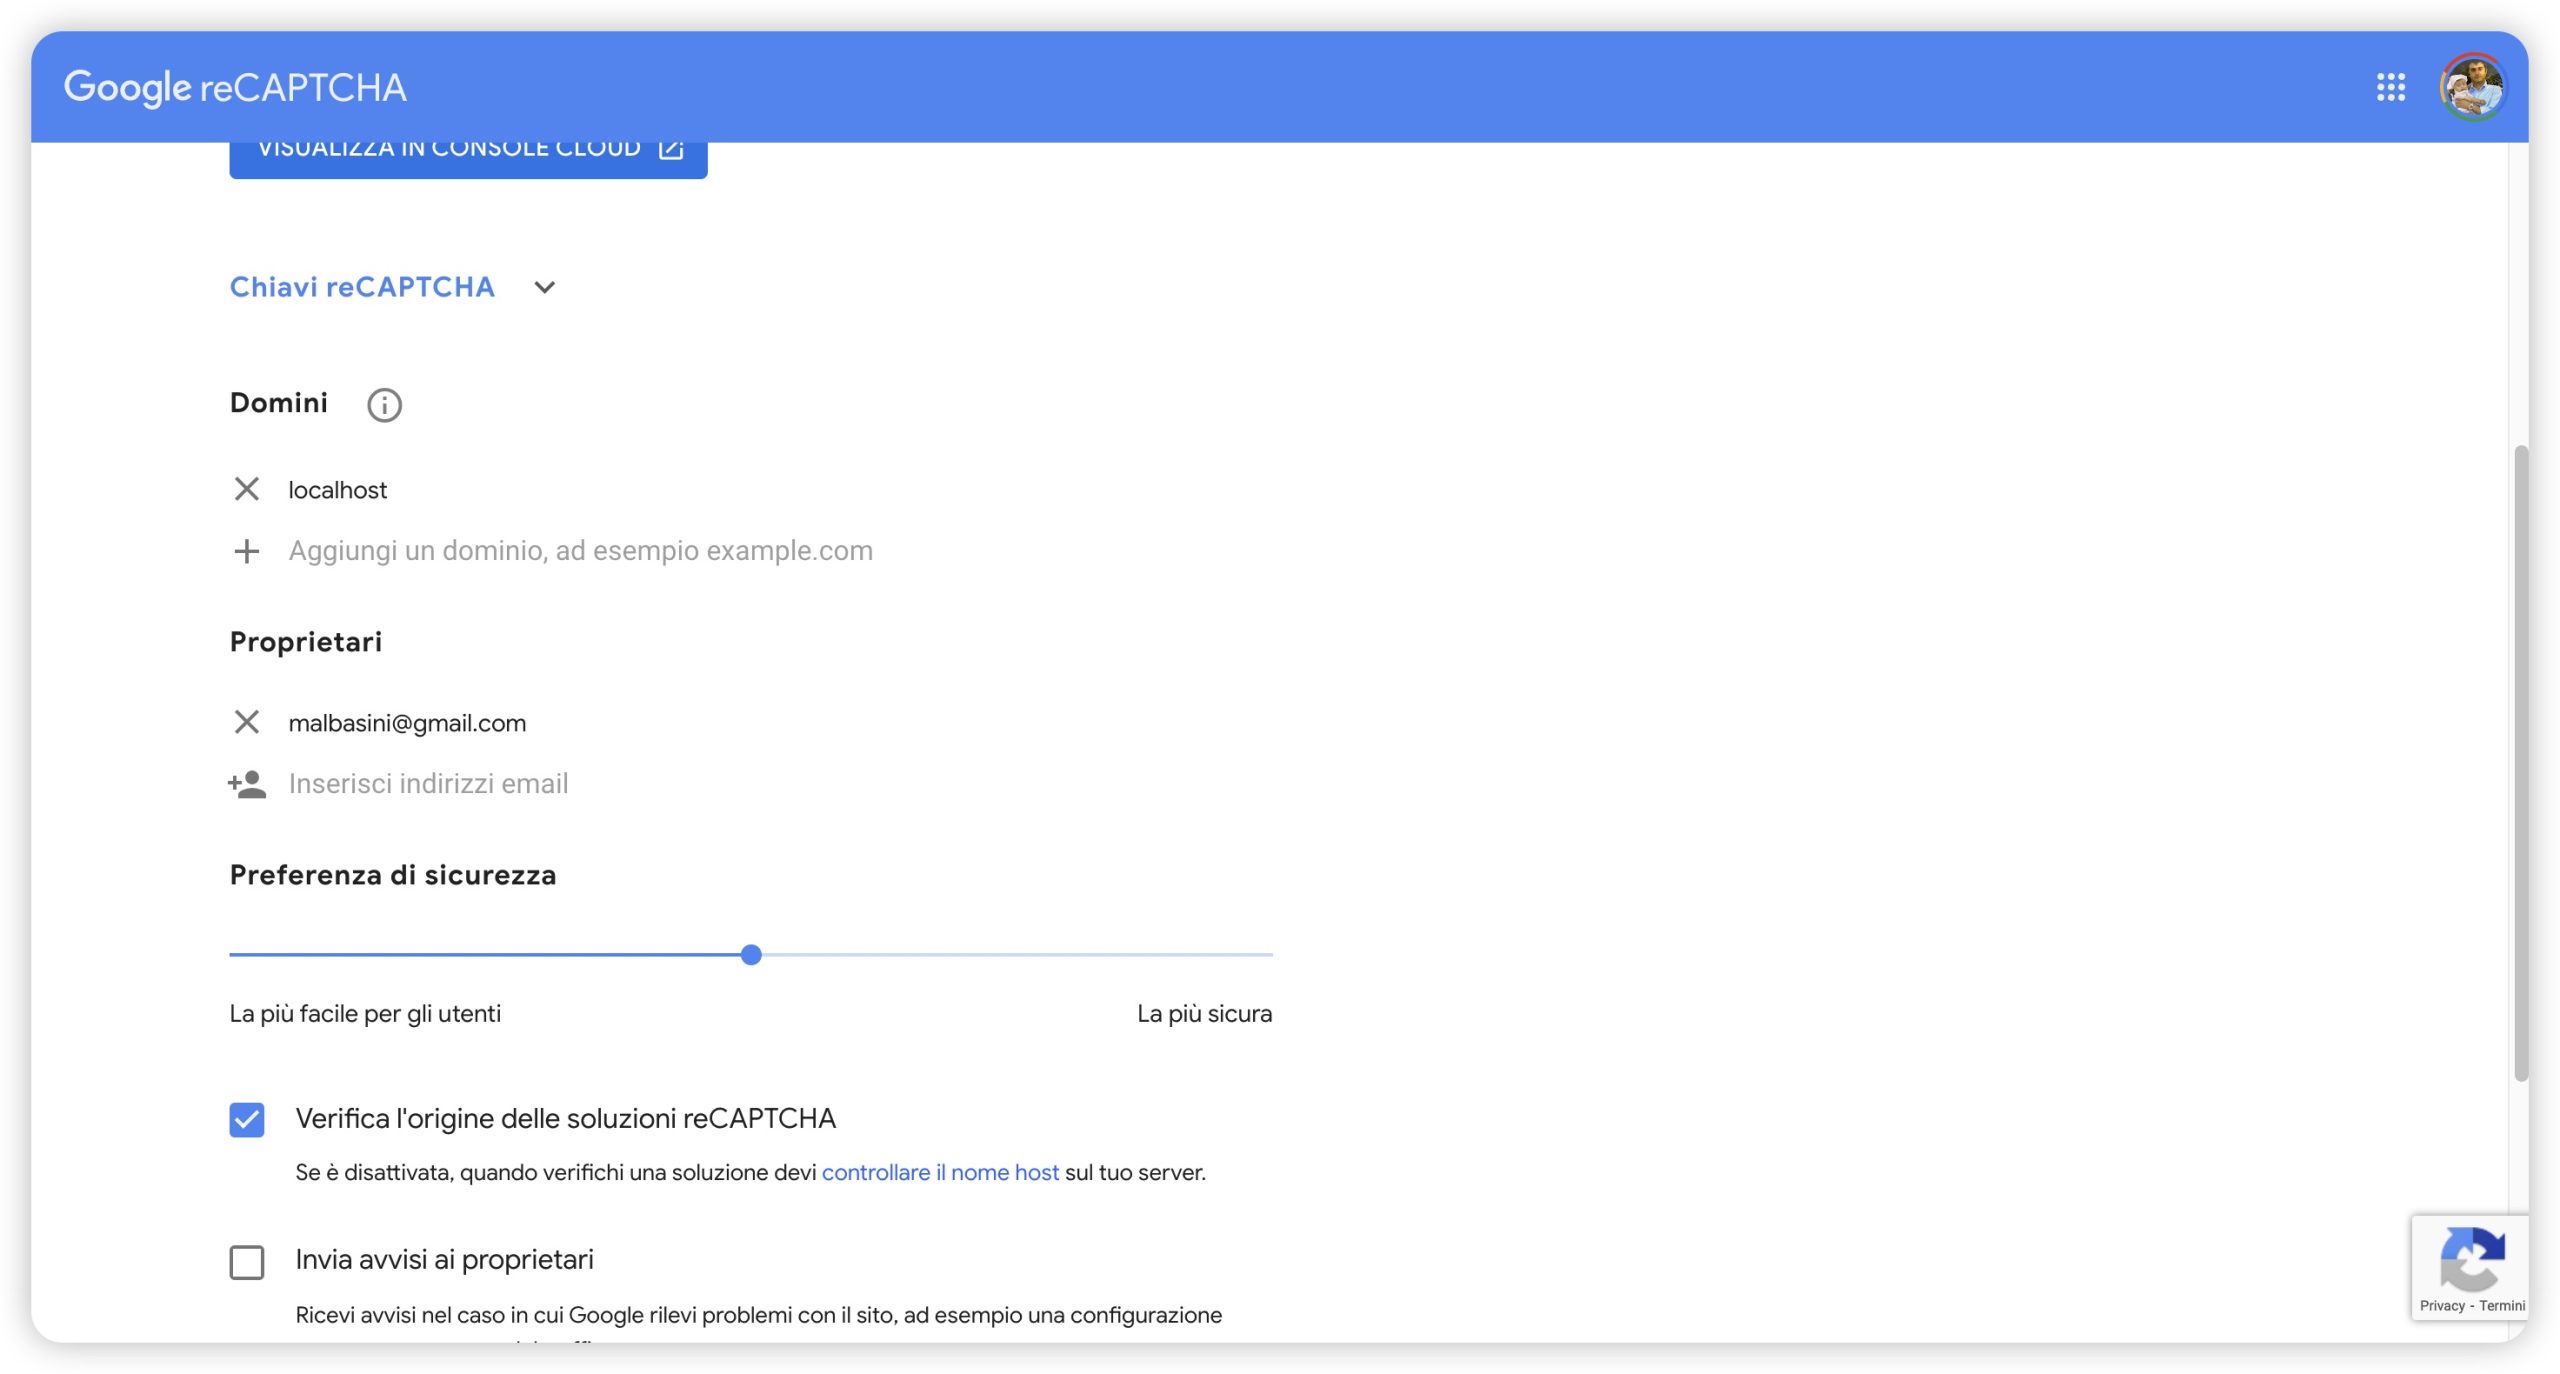Open Termini link in reCAPTCHA badge
2560x1374 pixels.
(2502, 1306)
